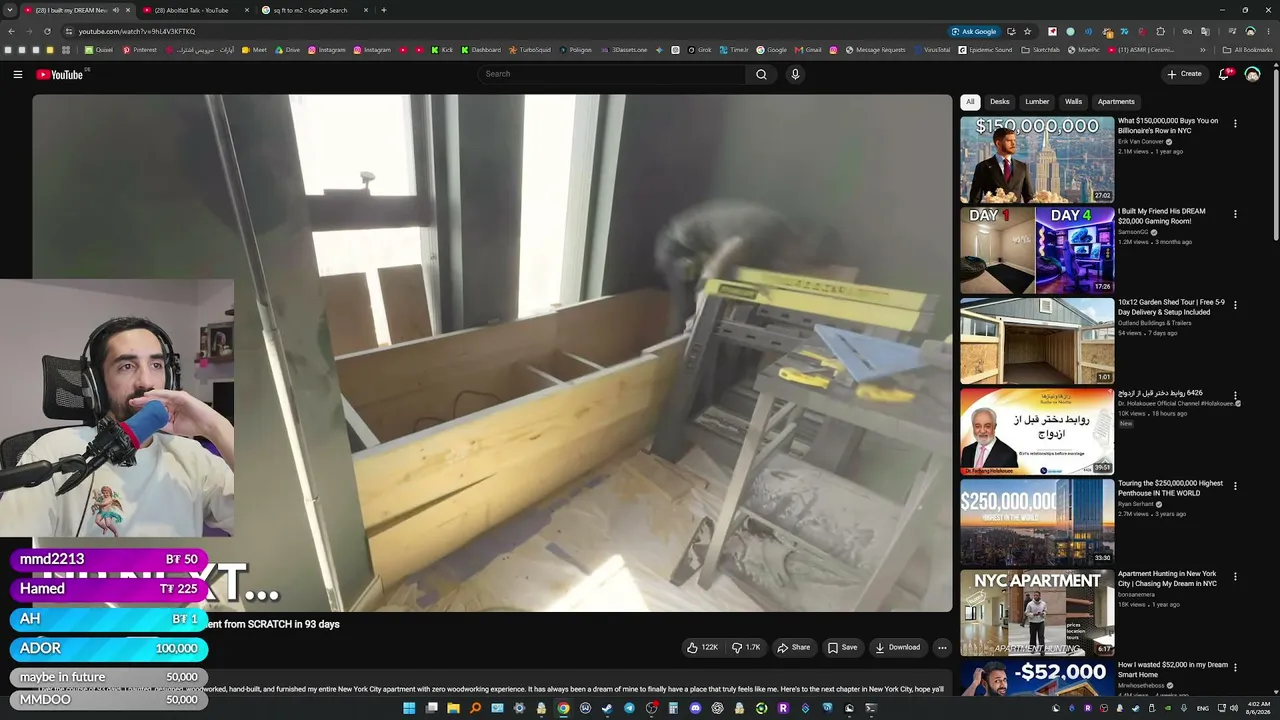
Task: Open the Windows Start menu
Action: point(409,708)
